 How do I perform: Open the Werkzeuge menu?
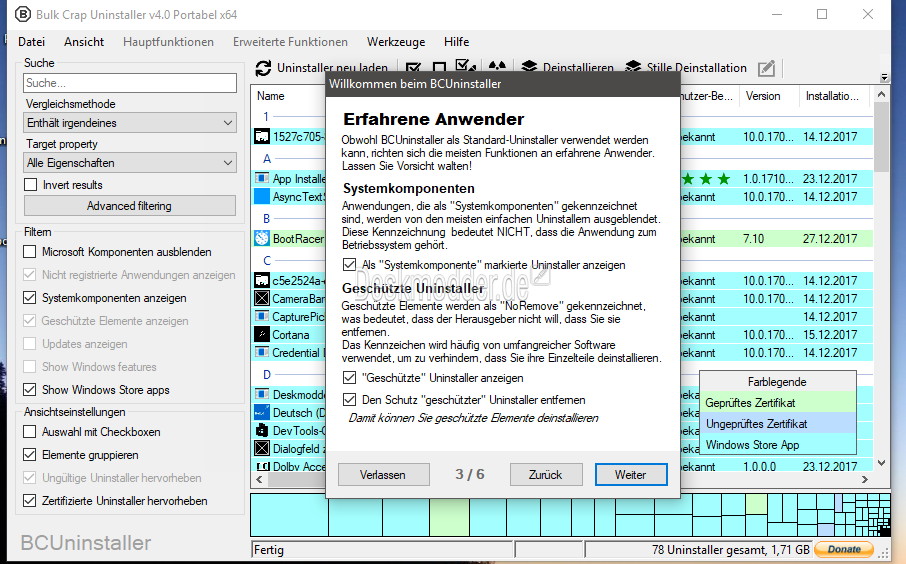(x=396, y=42)
